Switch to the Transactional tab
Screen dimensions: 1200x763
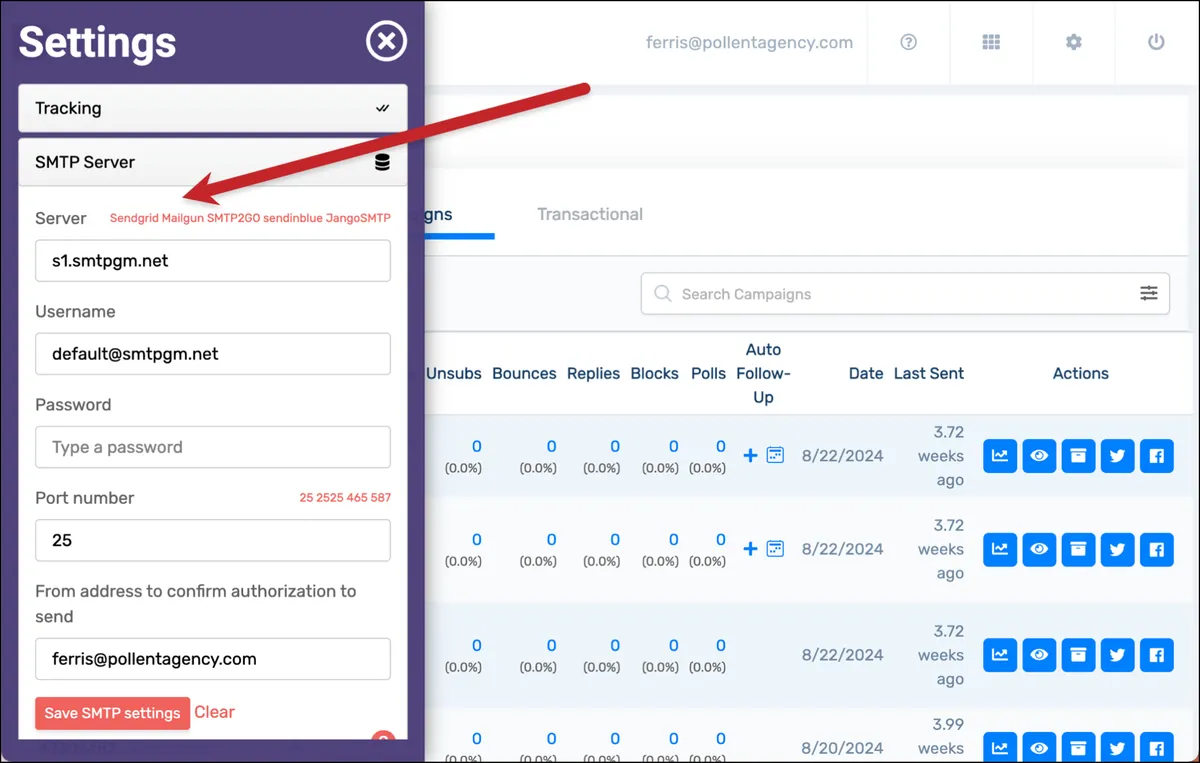pyautogui.click(x=590, y=214)
